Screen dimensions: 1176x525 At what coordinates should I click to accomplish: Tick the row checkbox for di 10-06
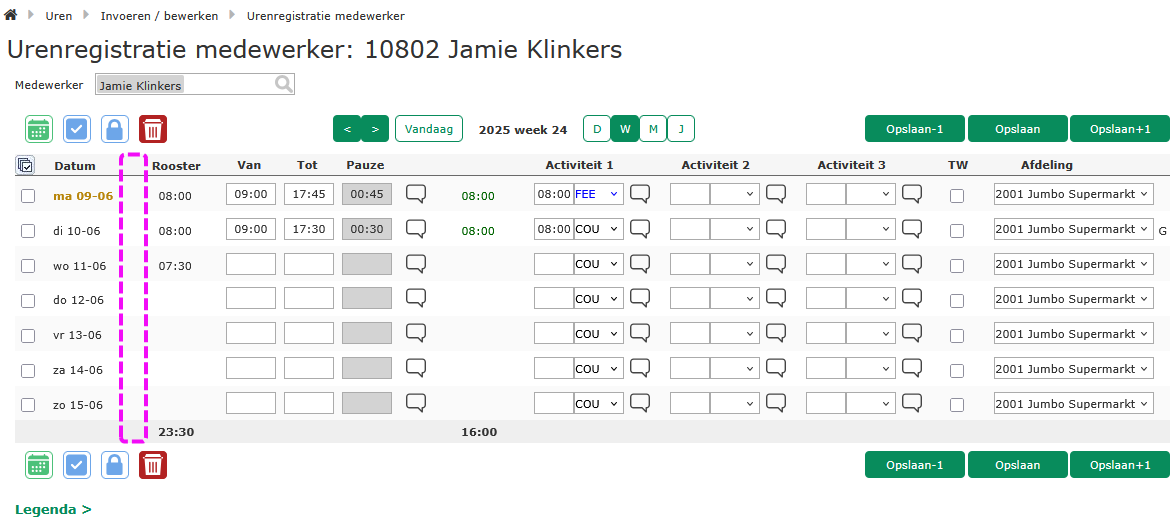tap(28, 231)
